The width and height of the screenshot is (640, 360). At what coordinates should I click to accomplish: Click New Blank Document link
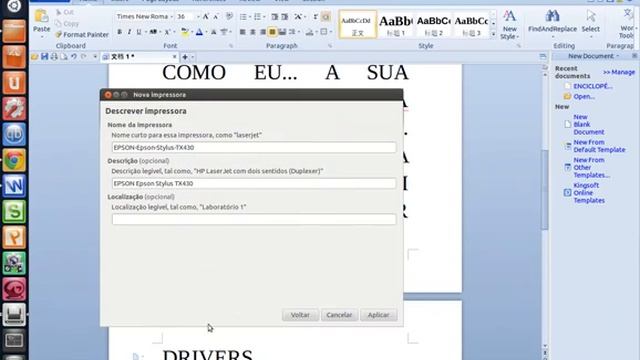point(589,124)
